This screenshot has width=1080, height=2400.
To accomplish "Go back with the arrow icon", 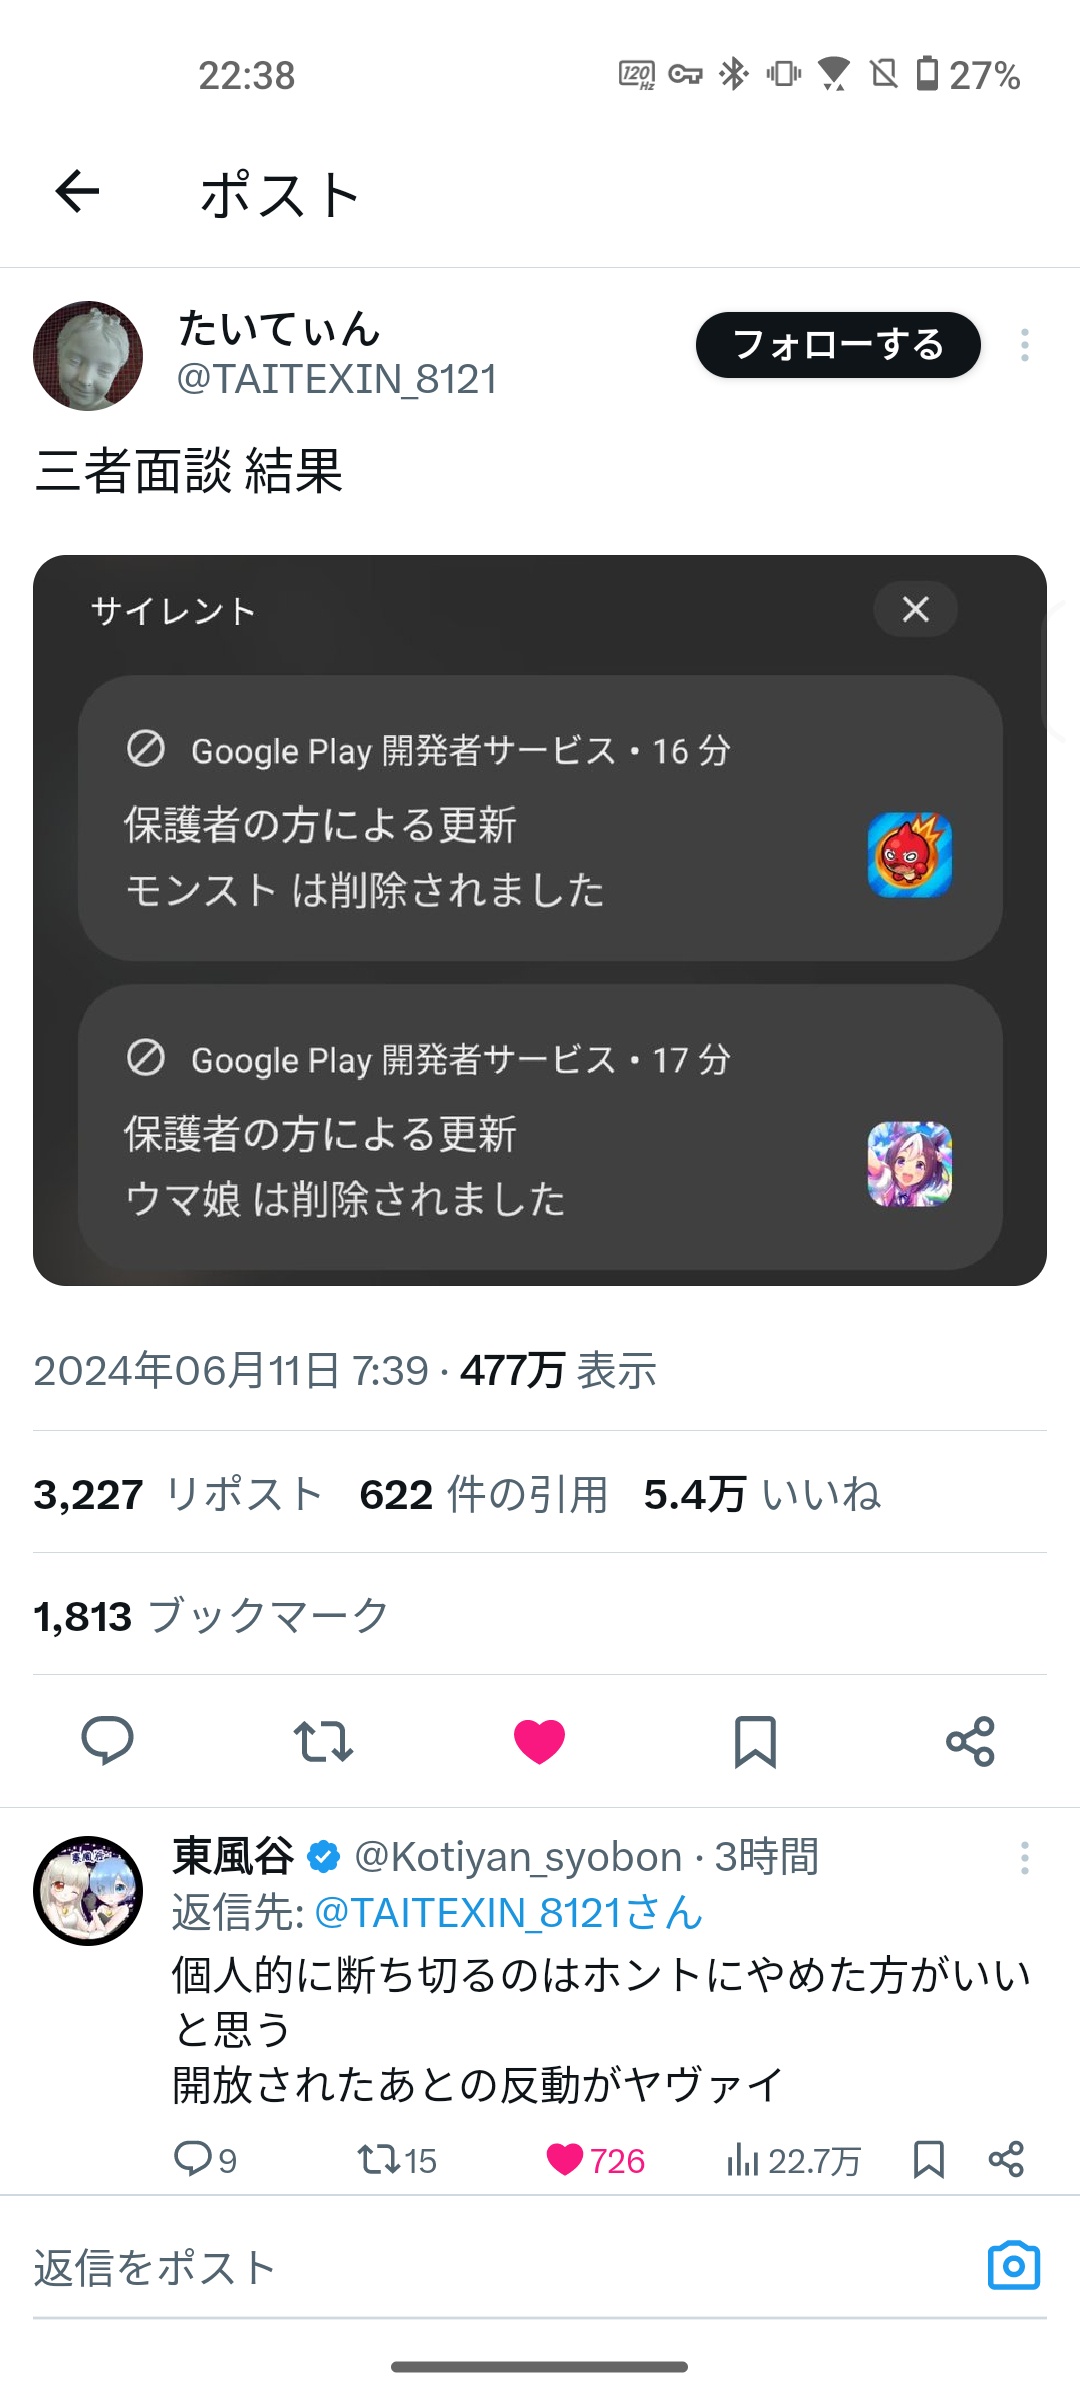I will pyautogui.click(x=77, y=191).
